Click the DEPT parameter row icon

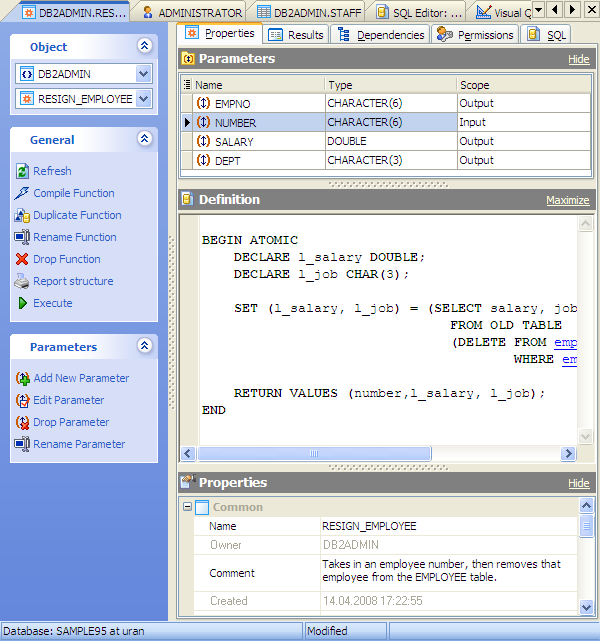pyautogui.click(x=204, y=160)
